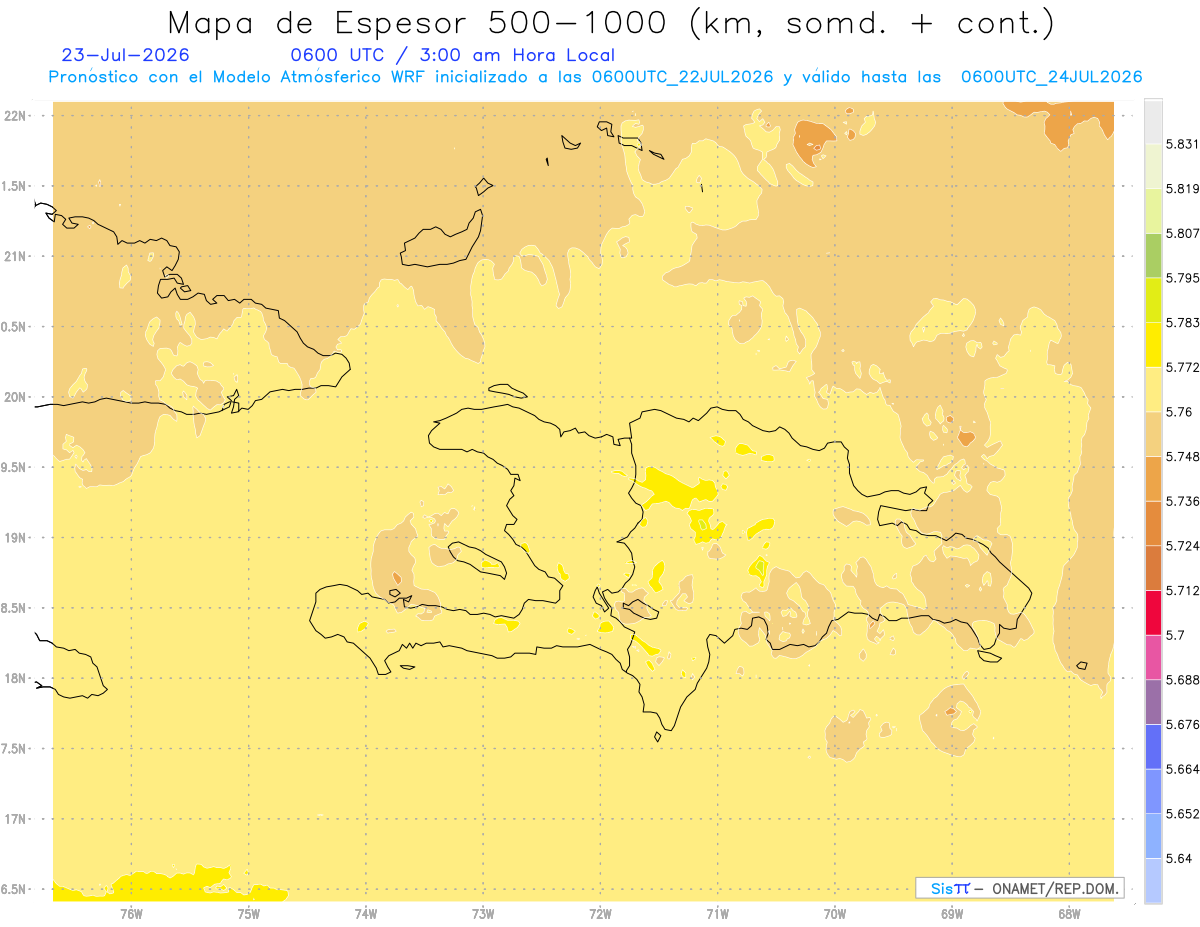The width and height of the screenshot is (1200, 927).
Task: Click the legend value '5.807'
Action: (1183, 233)
